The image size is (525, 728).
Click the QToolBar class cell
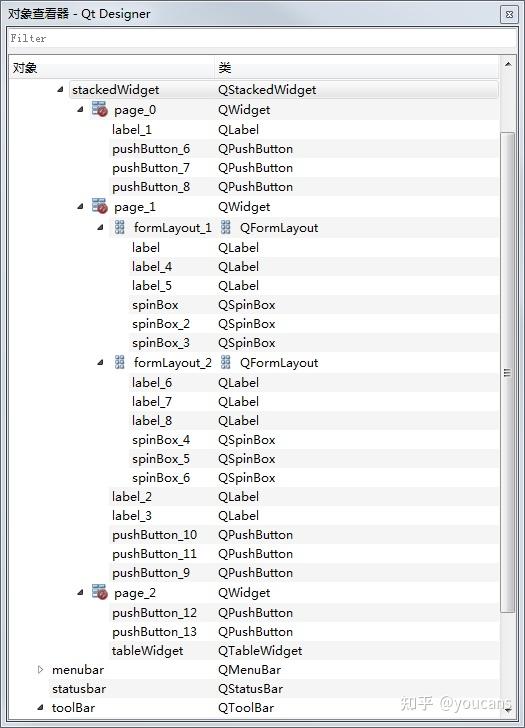click(x=246, y=708)
